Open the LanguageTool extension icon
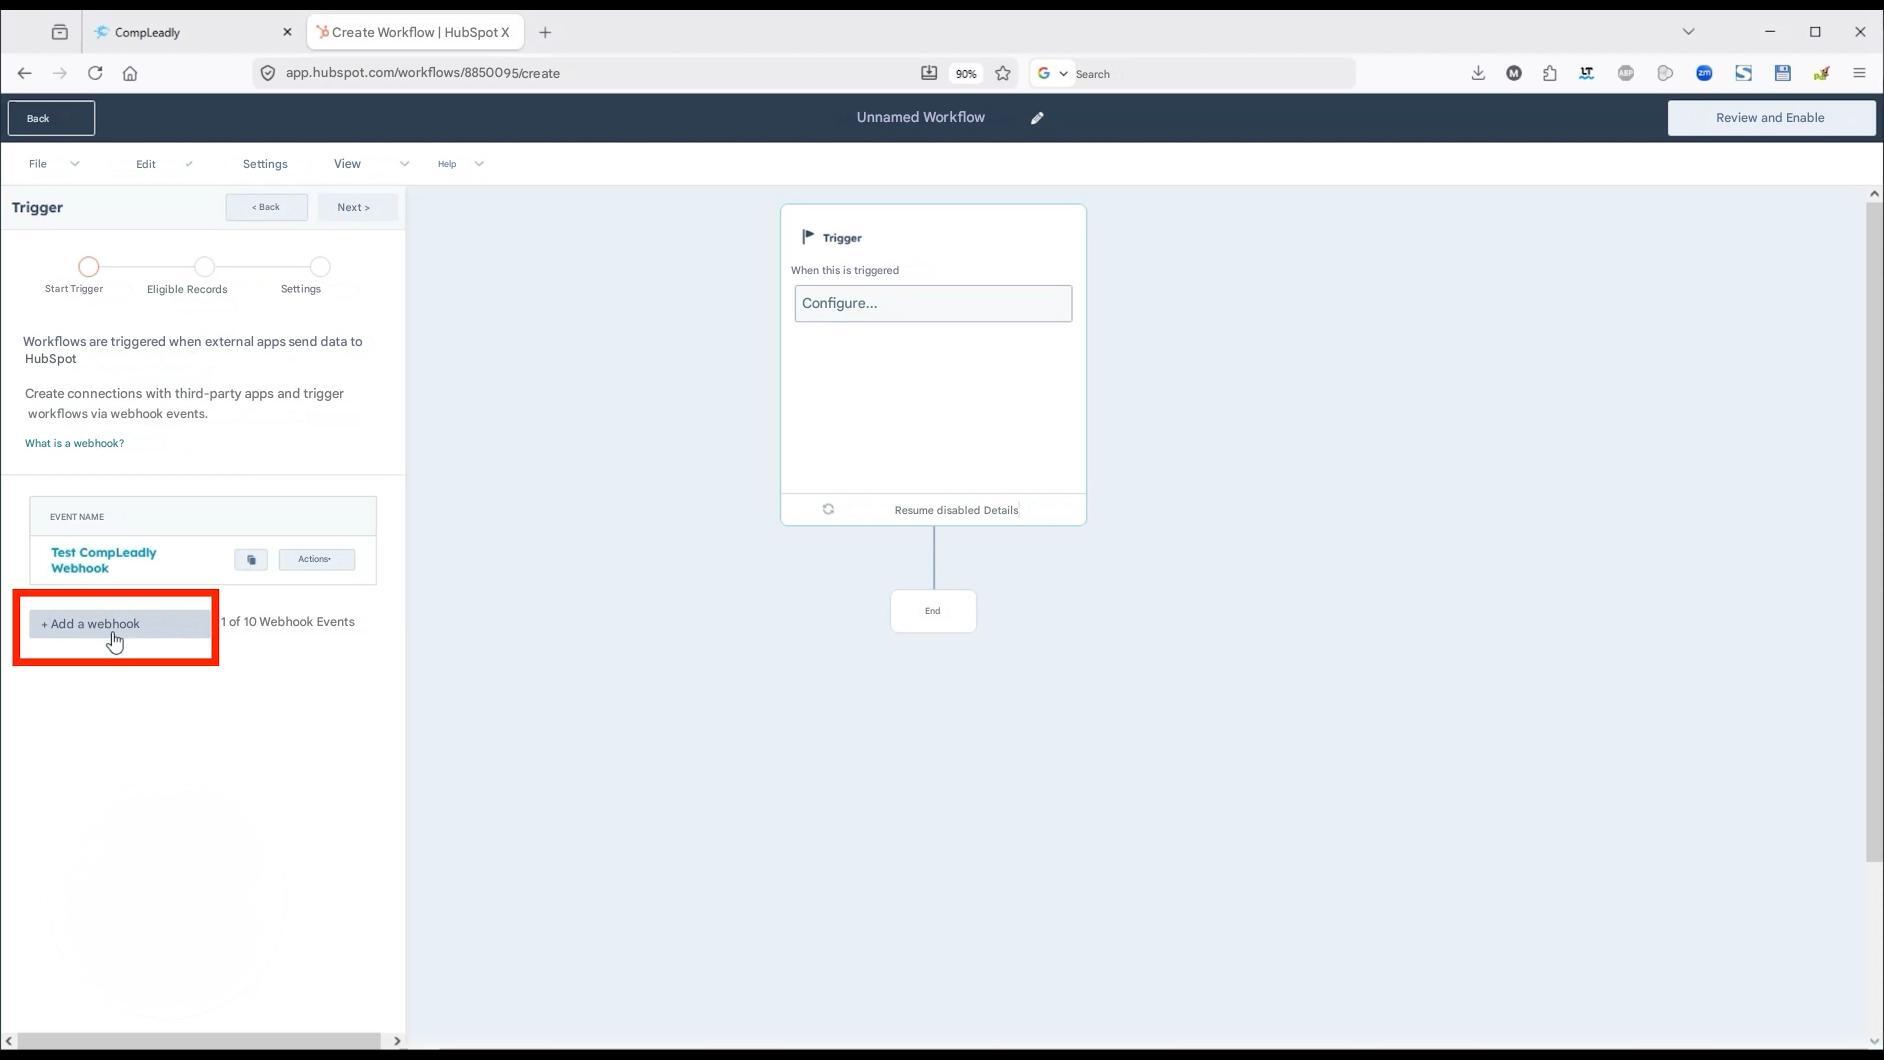This screenshot has width=1884, height=1060. tap(1586, 73)
